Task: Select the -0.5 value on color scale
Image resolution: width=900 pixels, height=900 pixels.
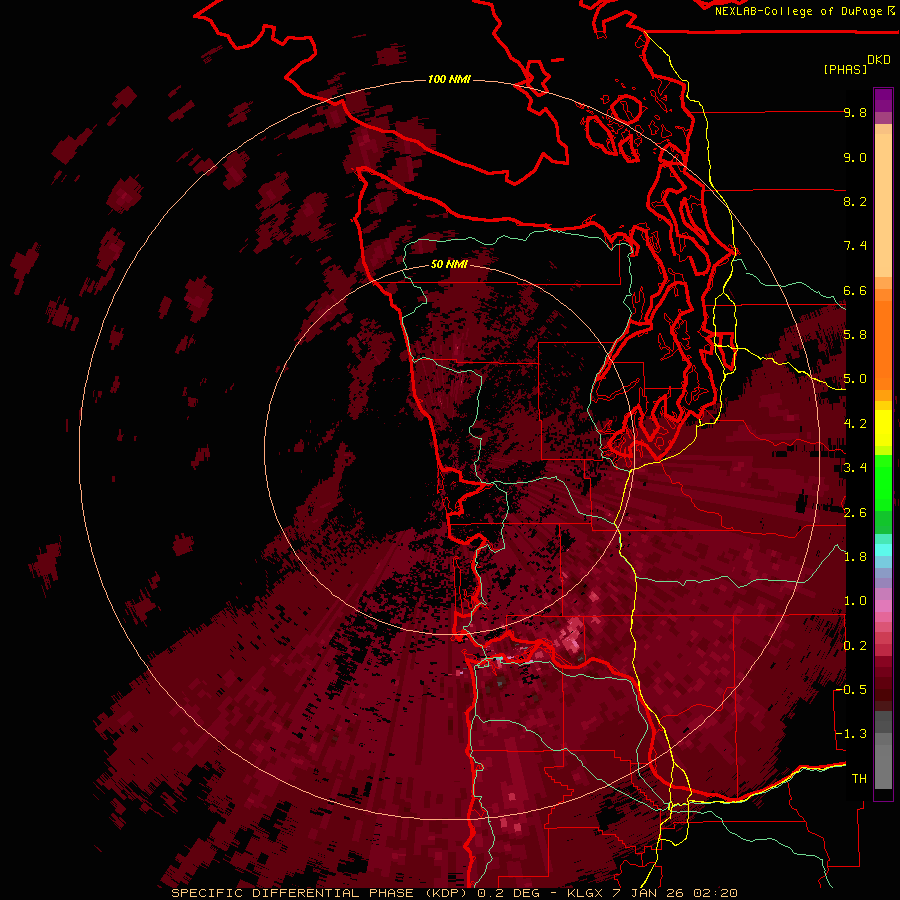Action: [851, 690]
